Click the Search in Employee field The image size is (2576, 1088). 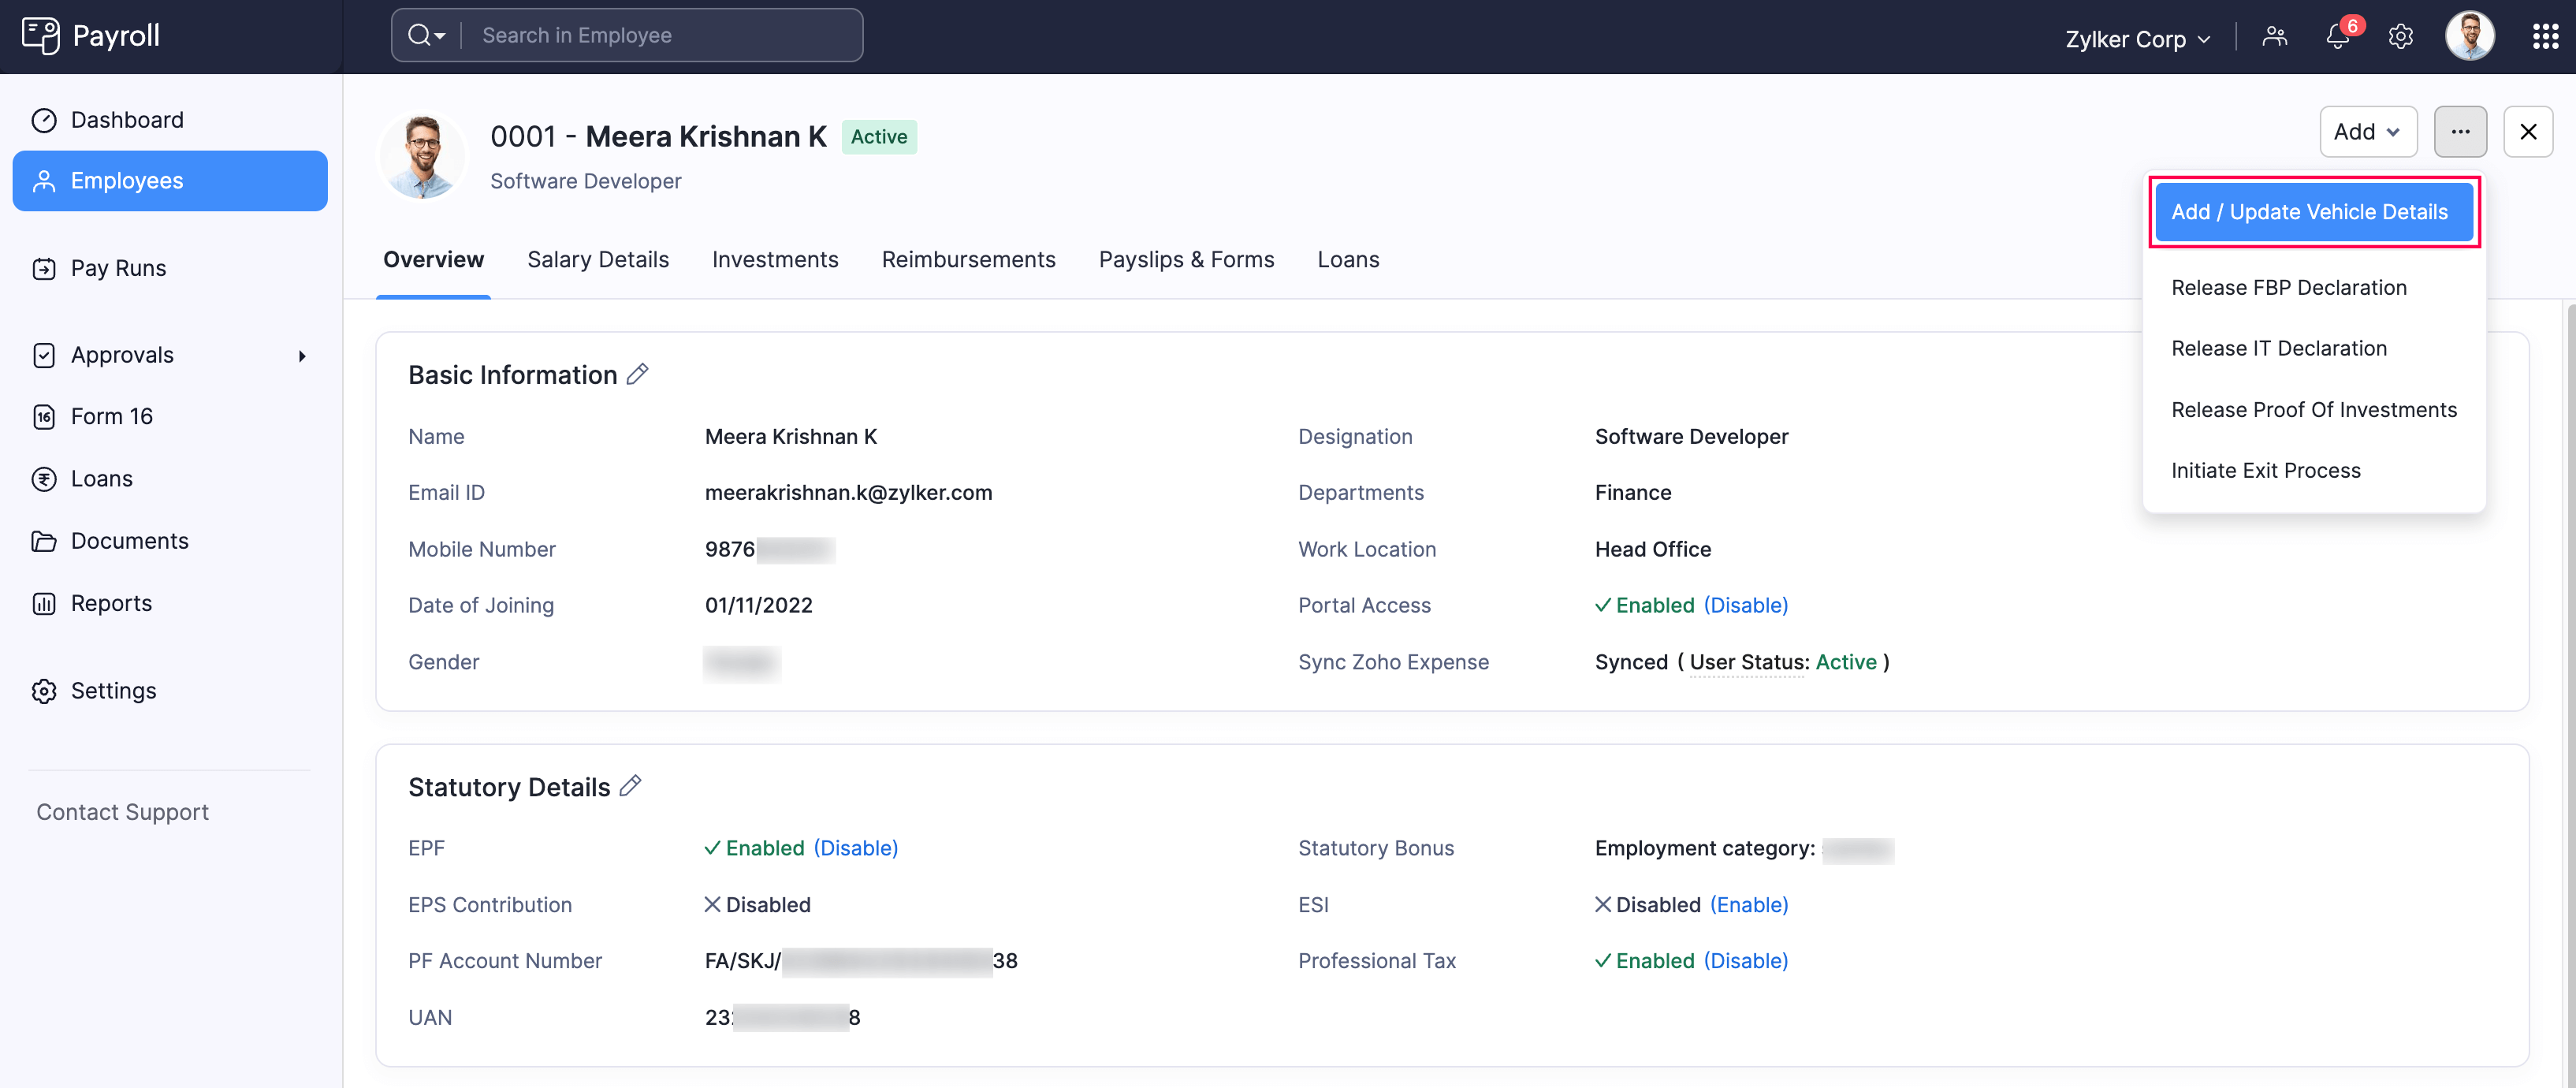(660, 35)
